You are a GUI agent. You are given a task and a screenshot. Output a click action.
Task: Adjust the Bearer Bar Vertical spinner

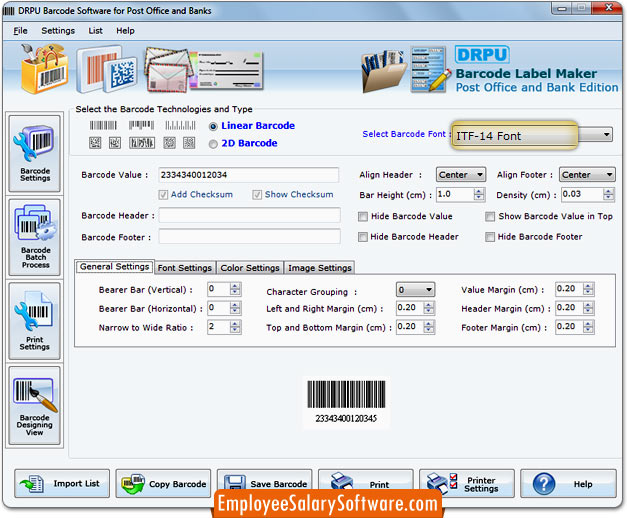pos(235,289)
